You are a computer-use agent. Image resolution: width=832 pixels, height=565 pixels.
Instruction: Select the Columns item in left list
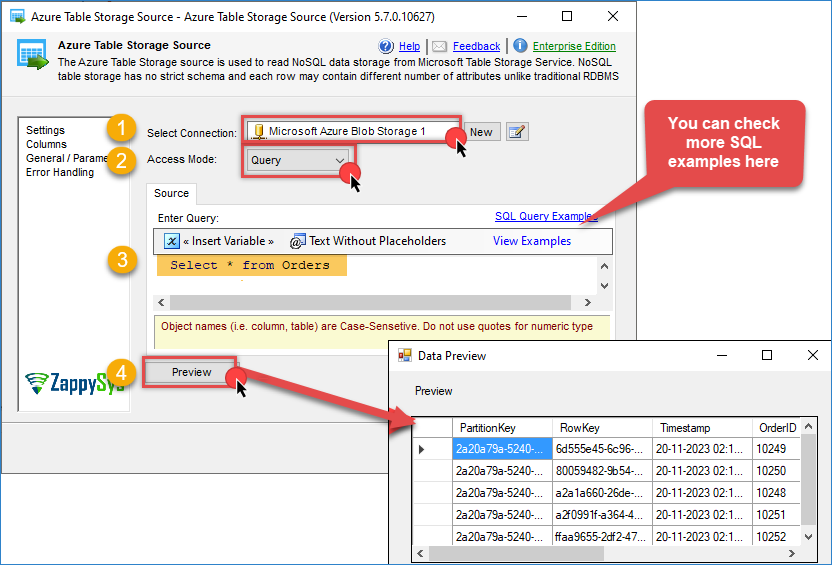click(46, 144)
